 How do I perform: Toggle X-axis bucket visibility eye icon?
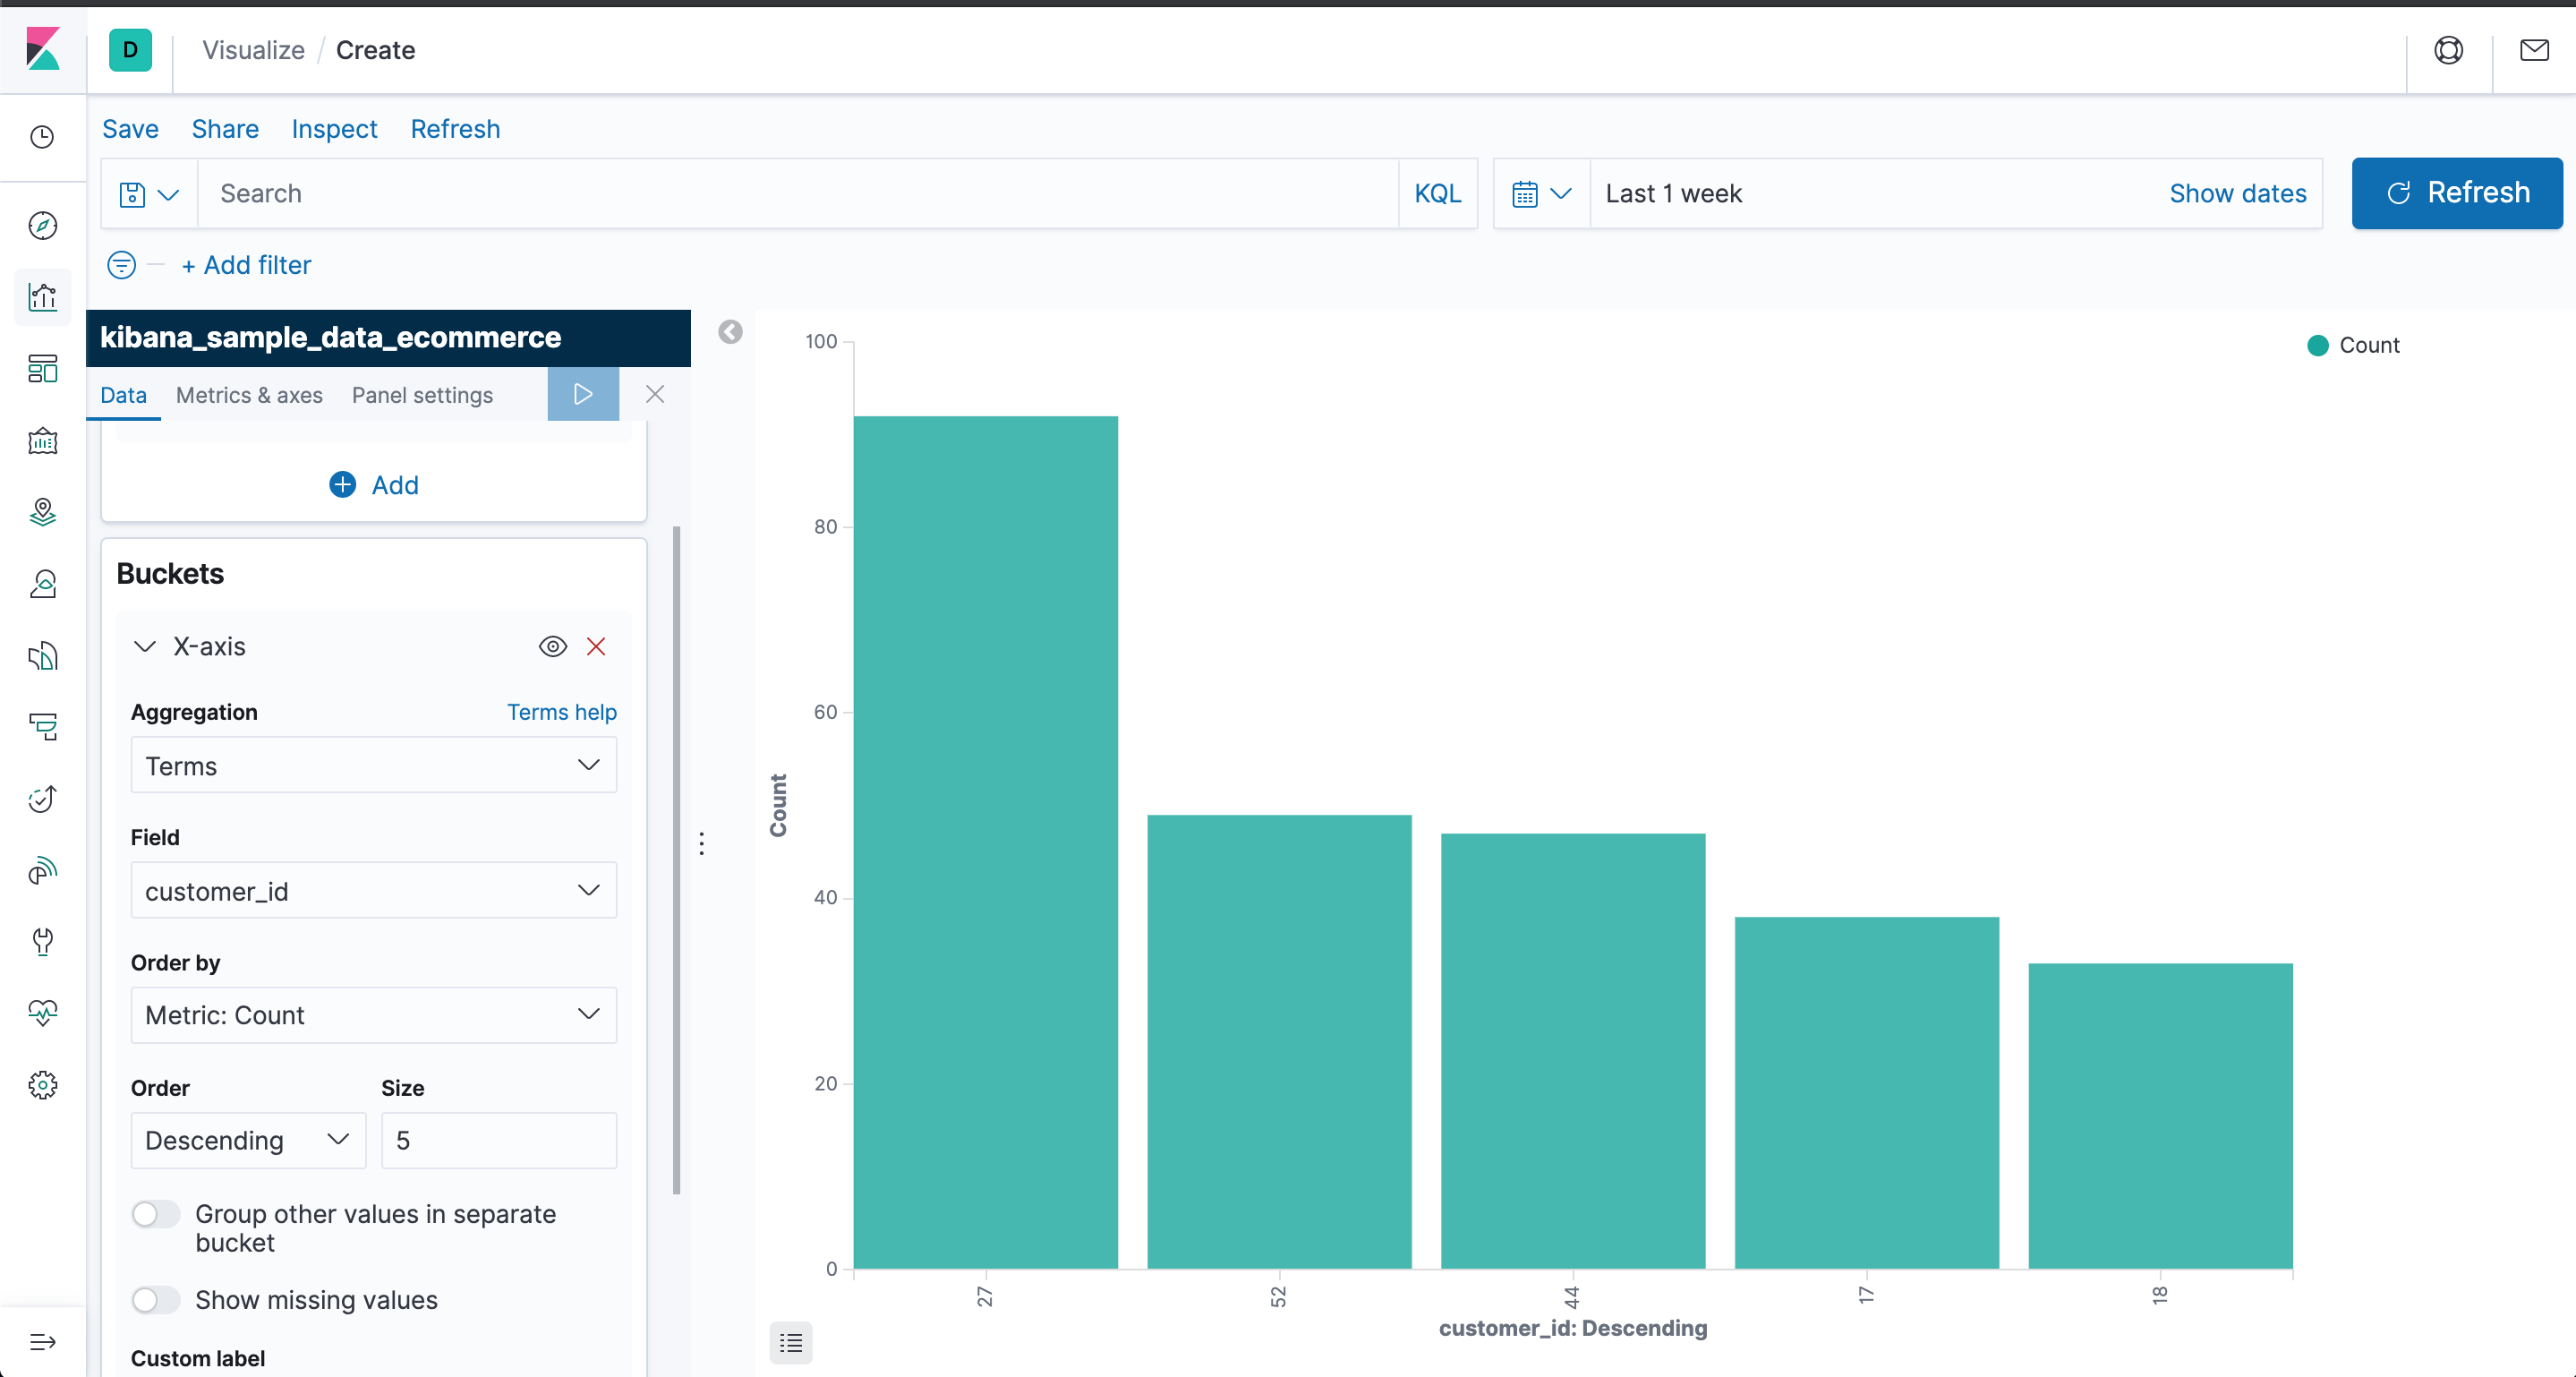pos(553,647)
